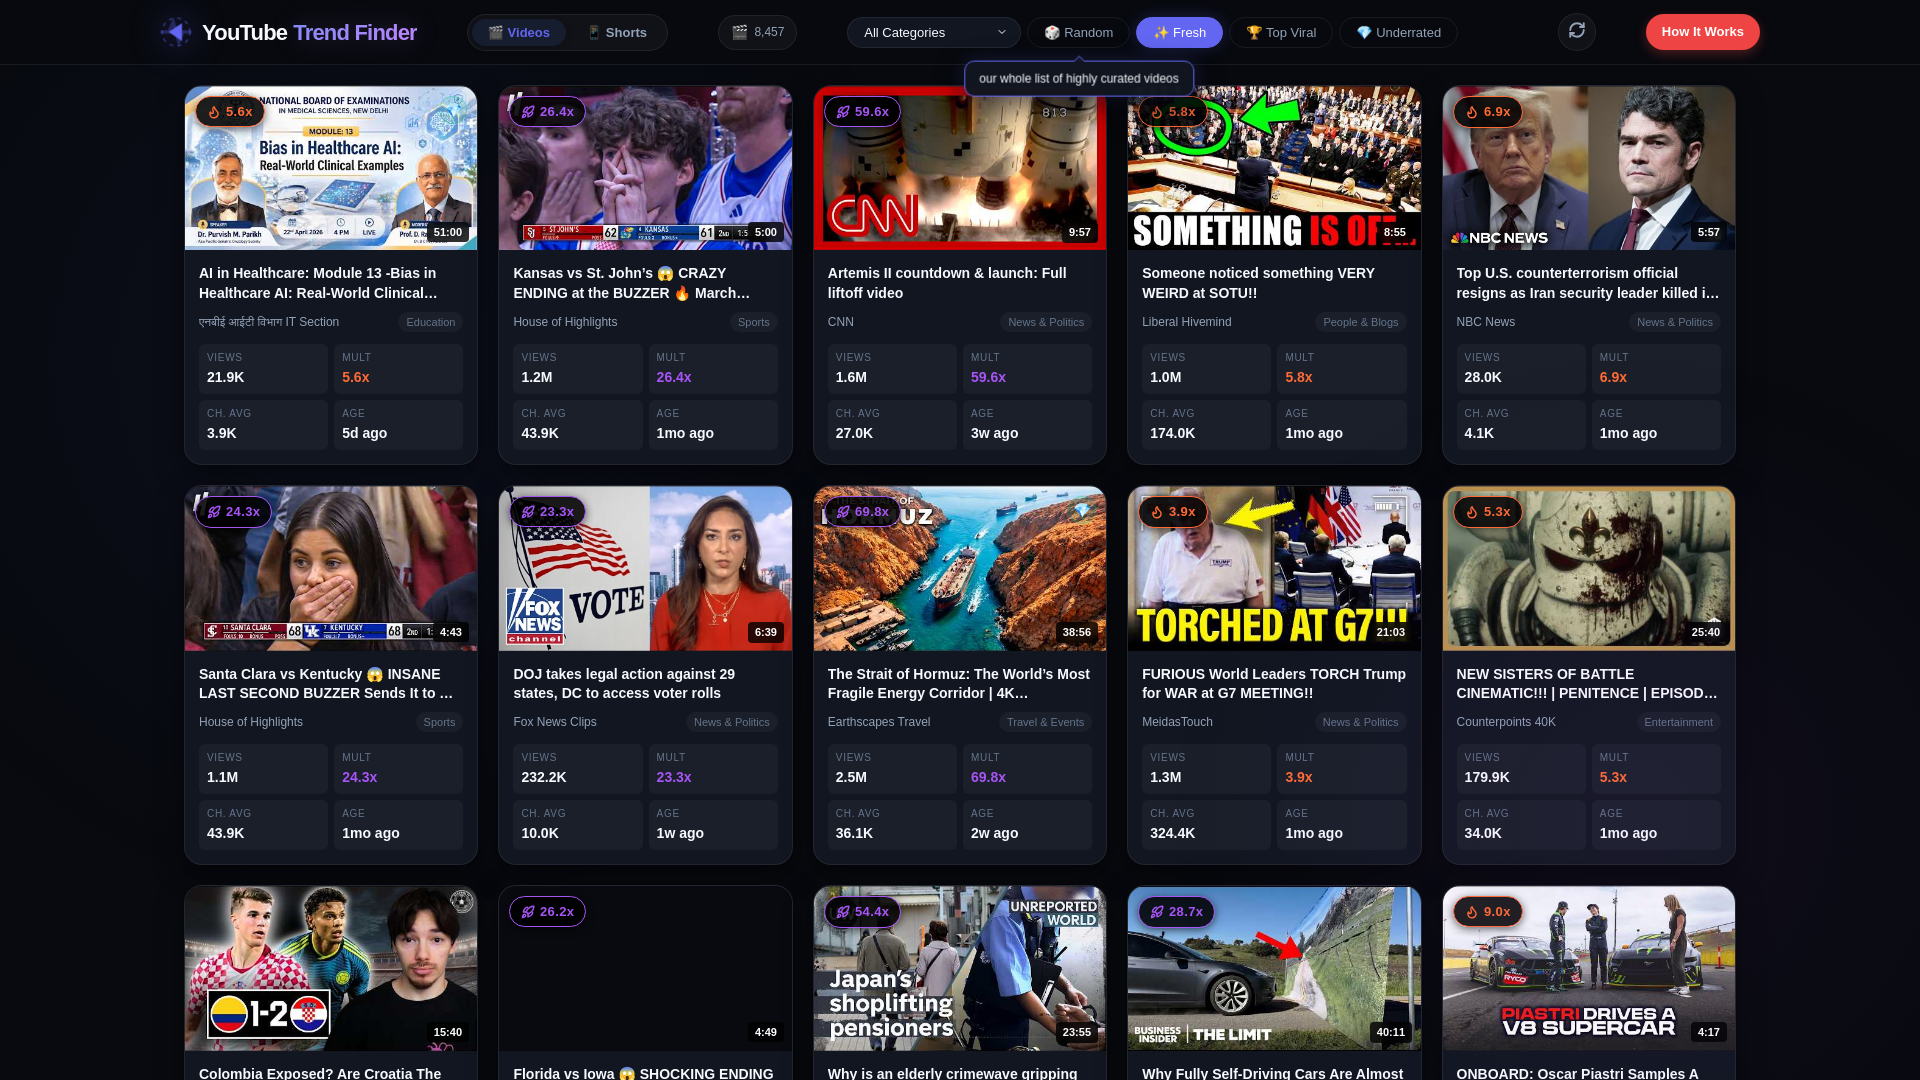Click the 54.4x rocket badge on Japan pensioners video
The image size is (1920, 1080).
(x=862, y=912)
